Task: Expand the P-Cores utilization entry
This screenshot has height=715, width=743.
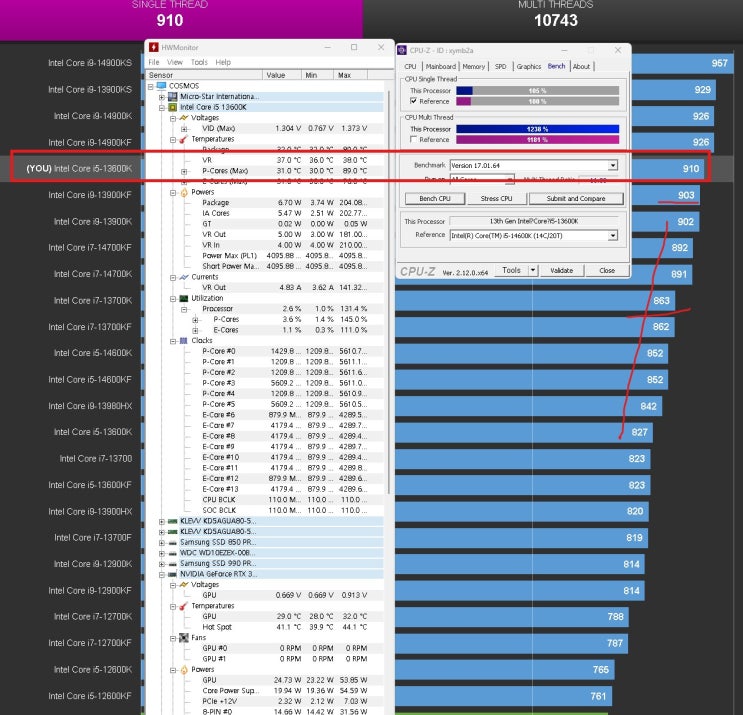Action: coord(195,319)
